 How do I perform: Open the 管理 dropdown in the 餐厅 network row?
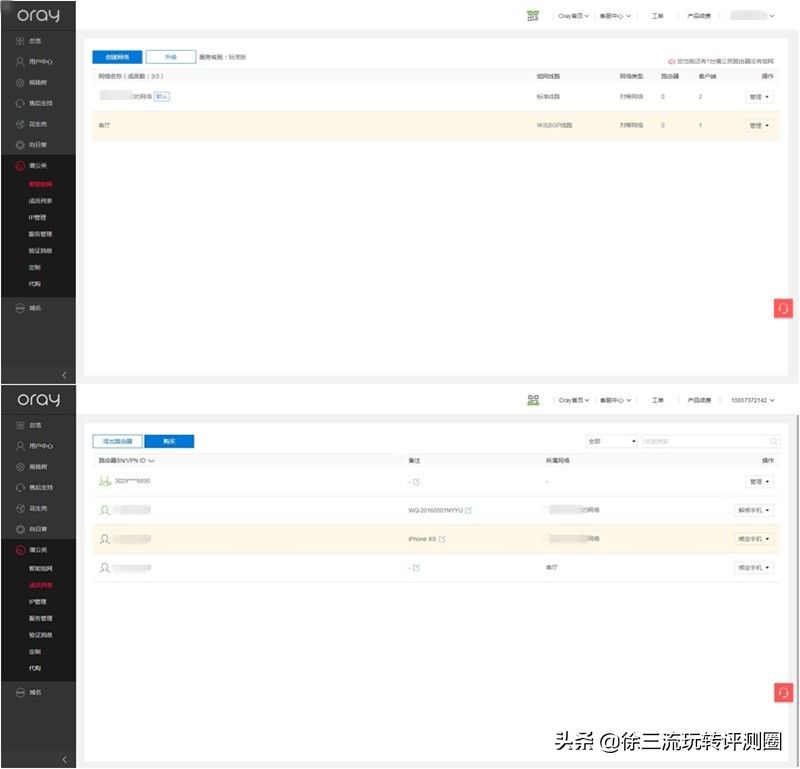[x=759, y=126]
